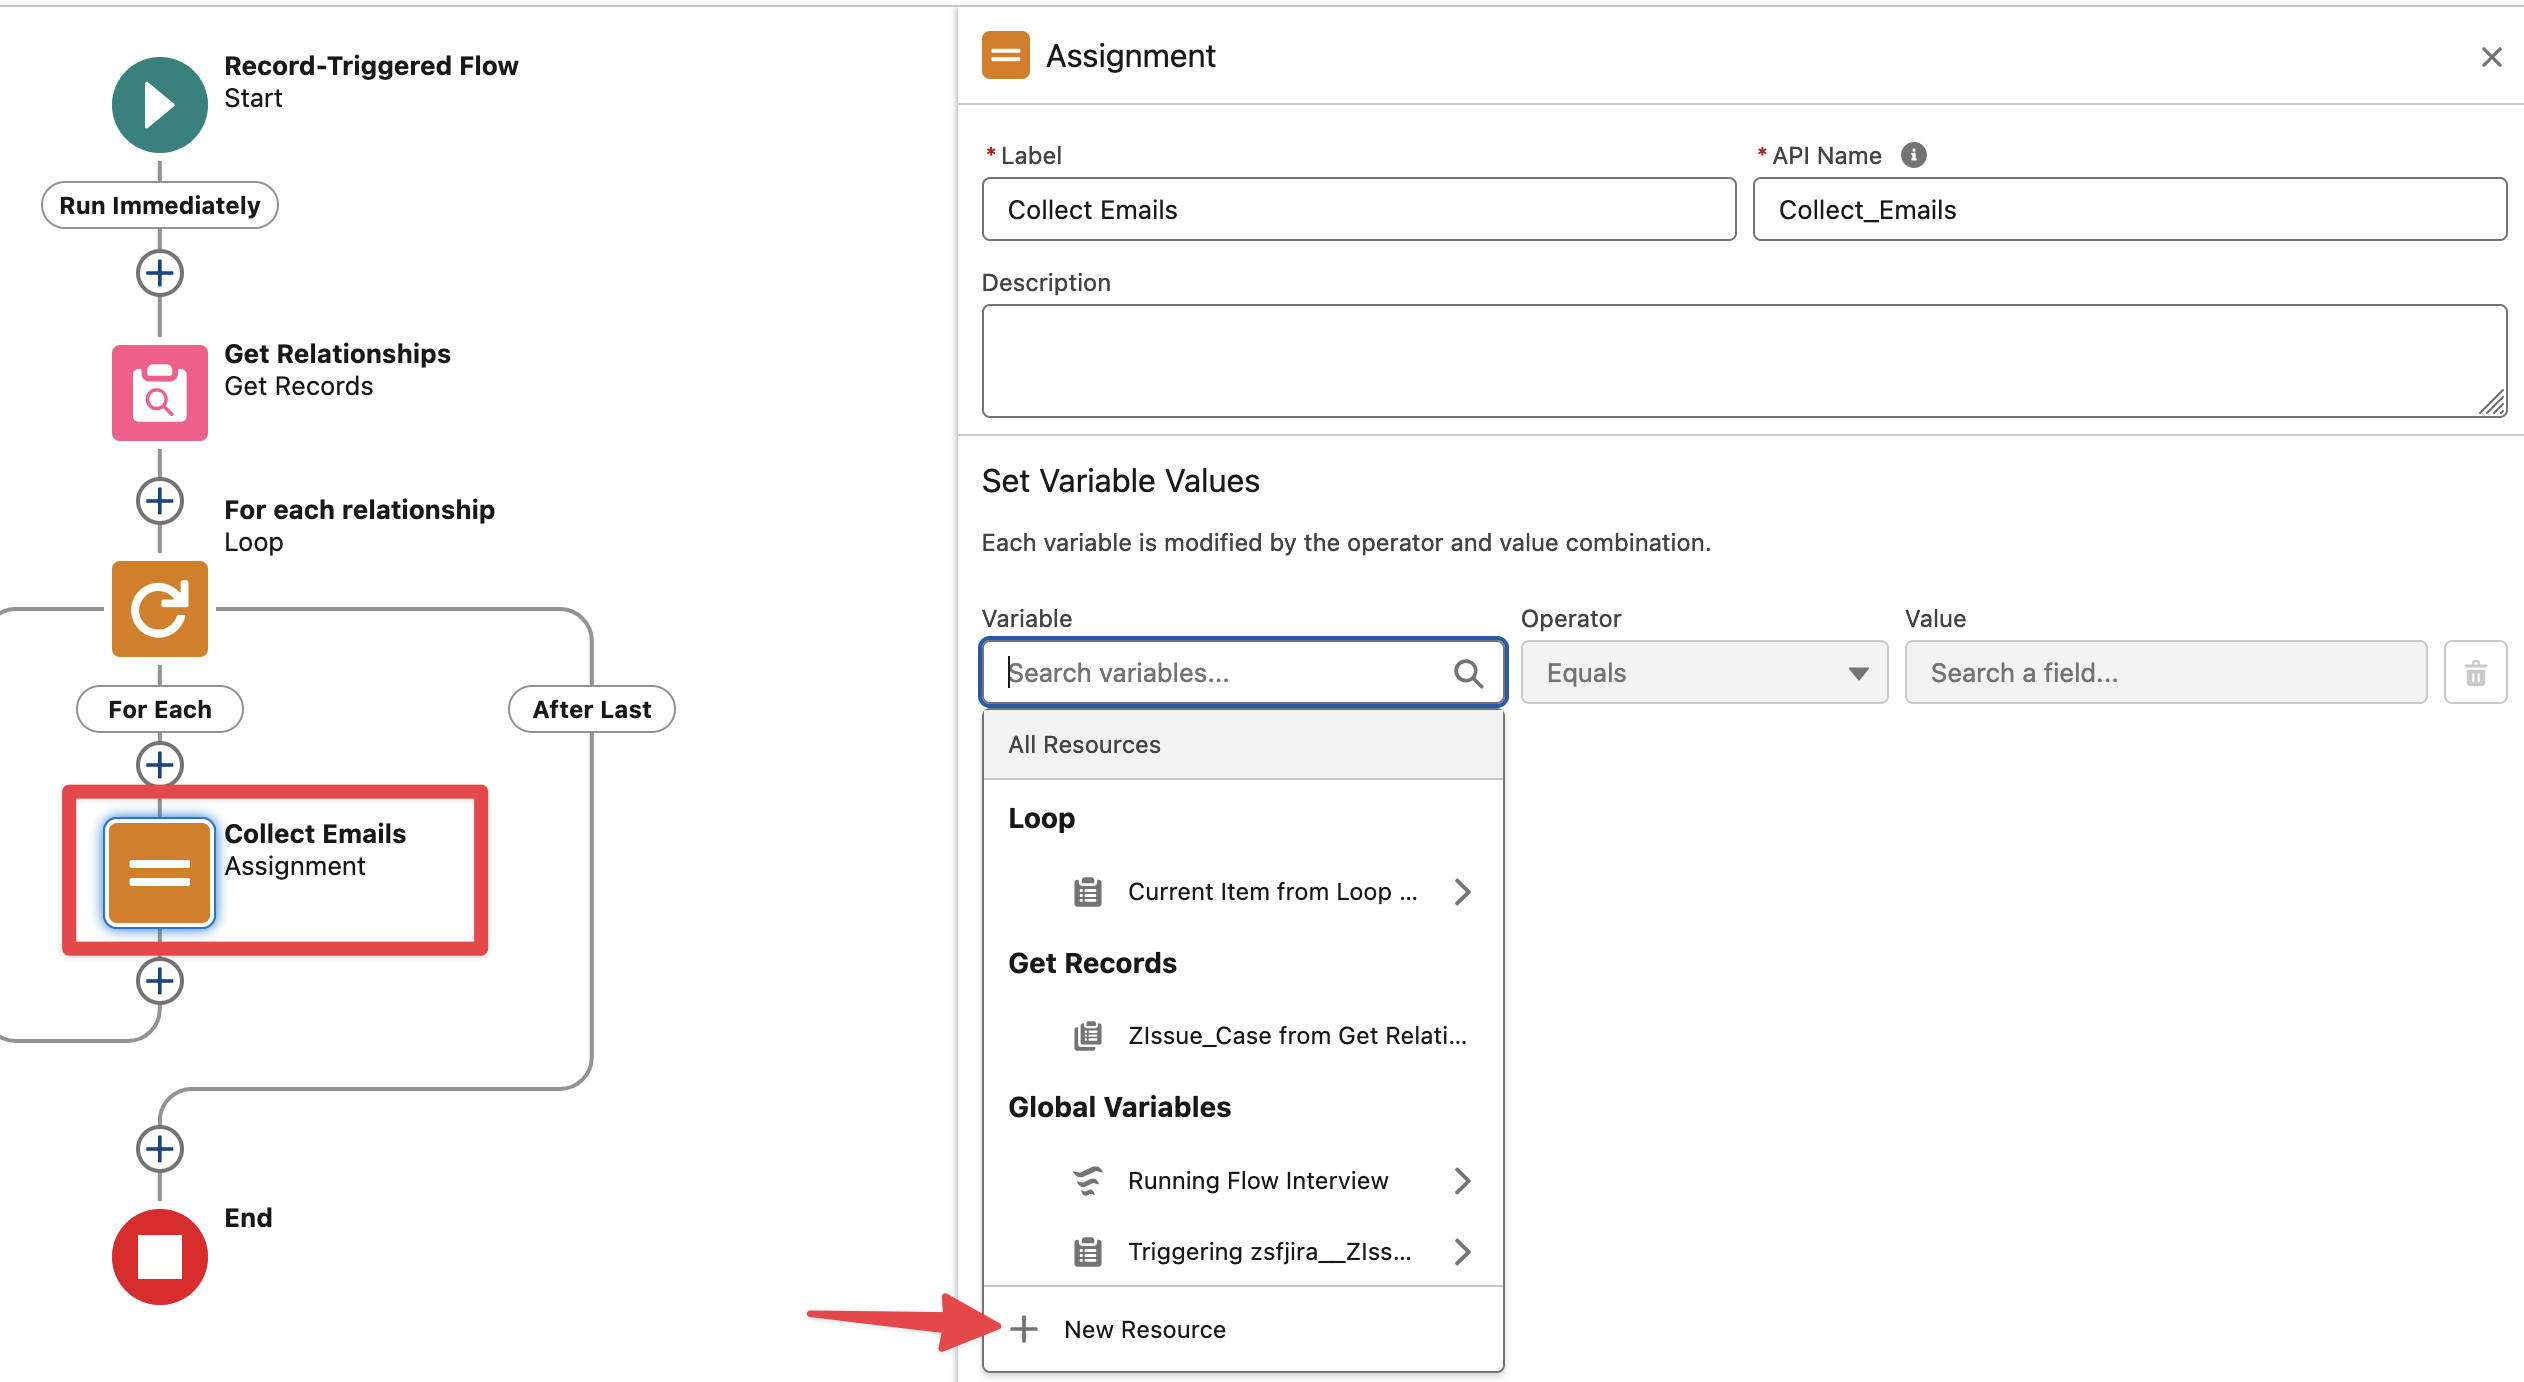The height and width of the screenshot is (1382, 2524).
Task: Add element above the End node
Action: pos(159,1149)
